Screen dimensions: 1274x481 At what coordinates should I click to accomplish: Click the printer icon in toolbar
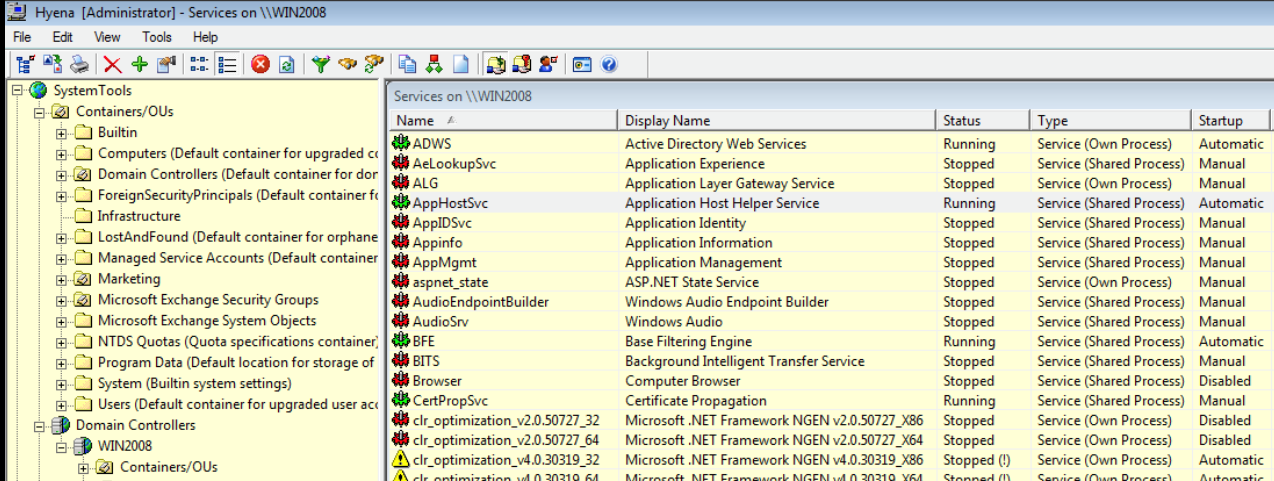point(80,65)
